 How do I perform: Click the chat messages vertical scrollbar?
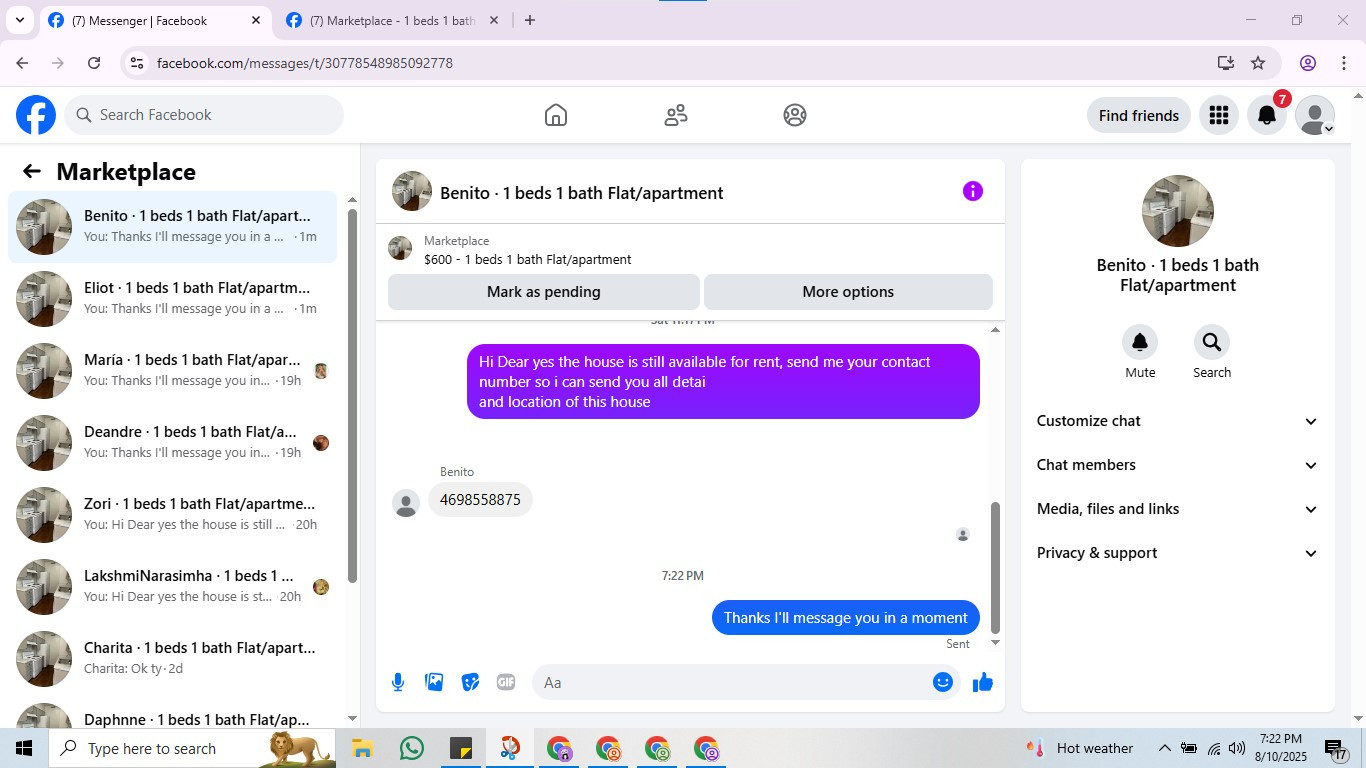coord(995,568)
